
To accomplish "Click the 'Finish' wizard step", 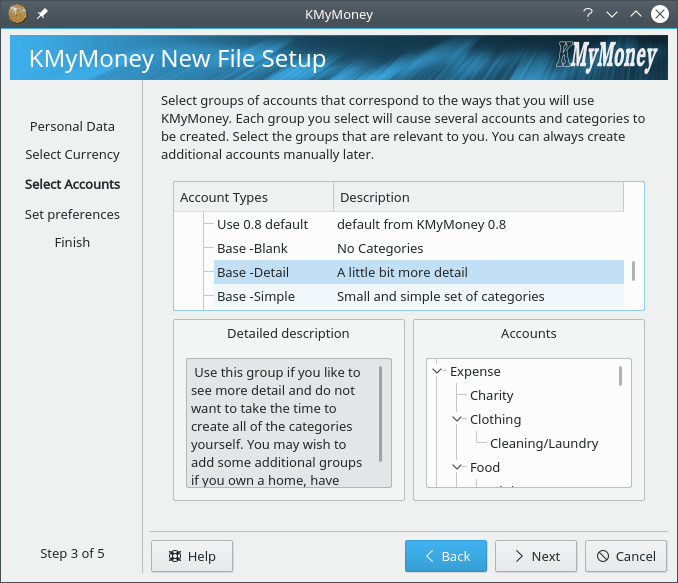I will pyautogui.click(x=72, y=242).
